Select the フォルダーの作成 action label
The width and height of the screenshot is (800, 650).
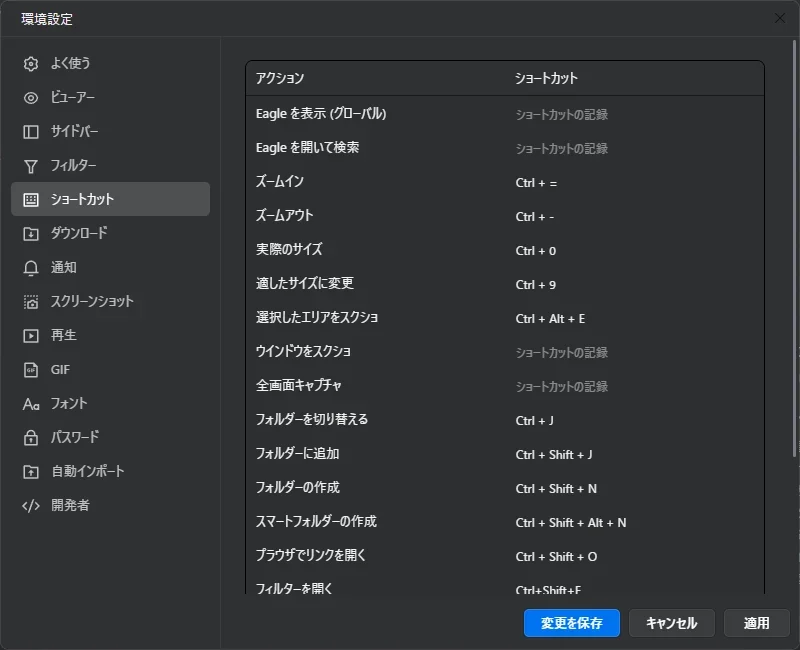[x=297, y=487]
